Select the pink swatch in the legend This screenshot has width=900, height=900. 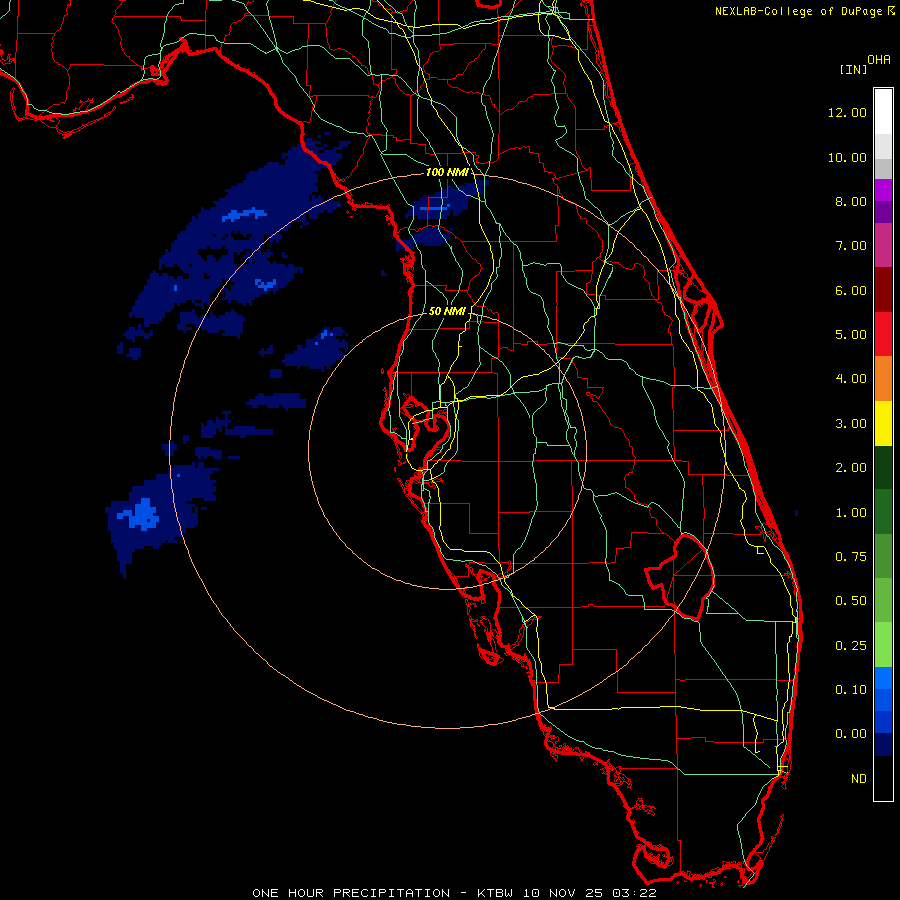(x=883, y=245)
